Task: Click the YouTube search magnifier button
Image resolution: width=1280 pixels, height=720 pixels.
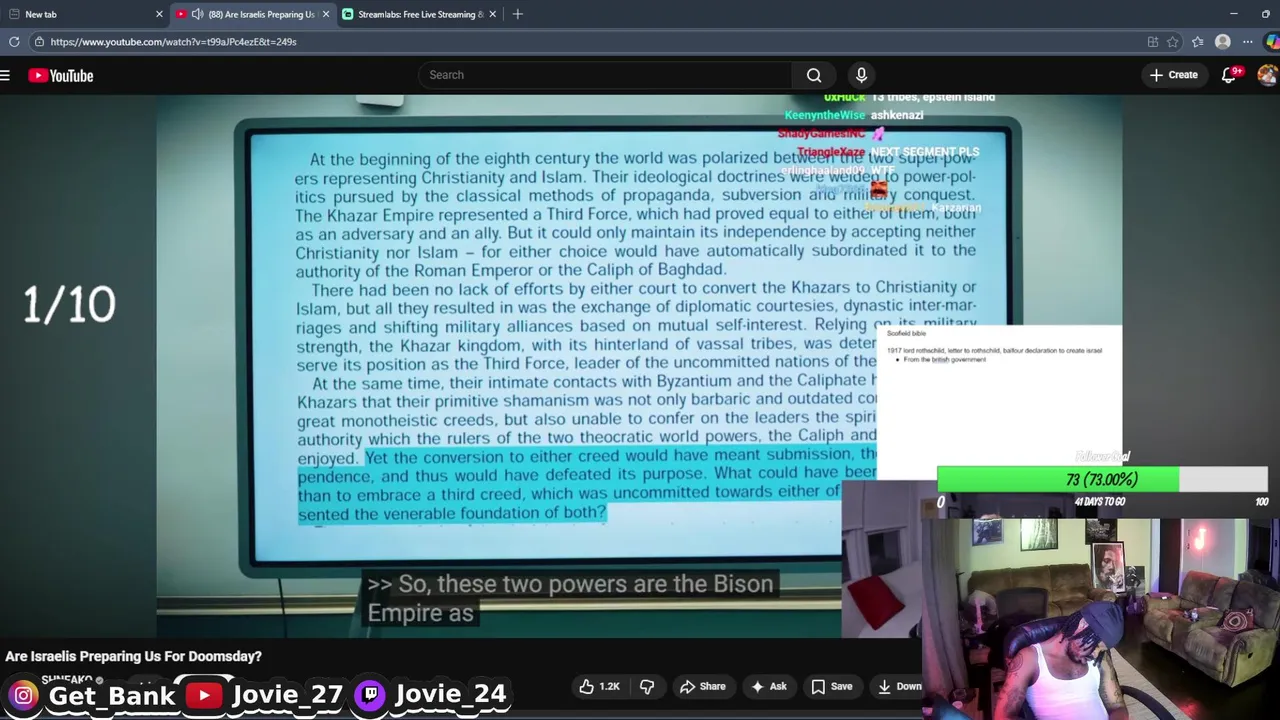Action: [814, 75]
